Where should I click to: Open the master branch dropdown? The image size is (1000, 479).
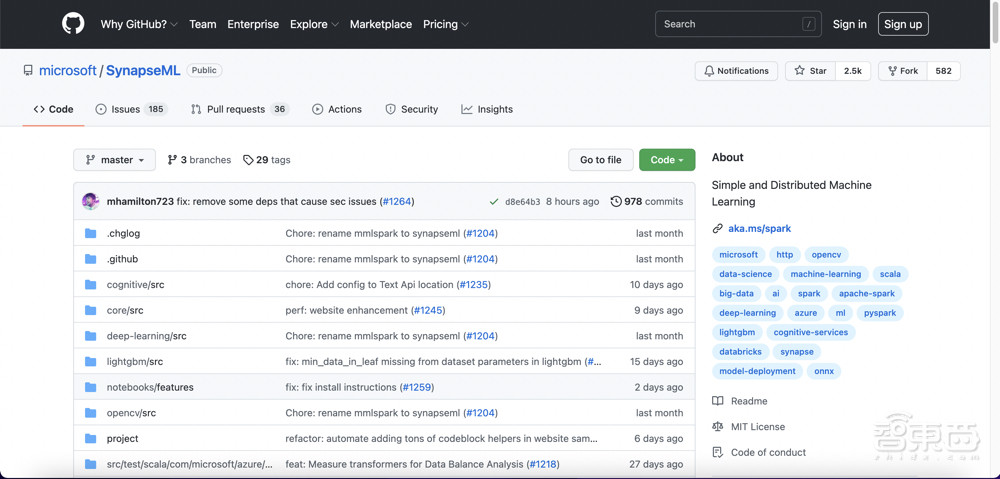(x=115, y=160)
